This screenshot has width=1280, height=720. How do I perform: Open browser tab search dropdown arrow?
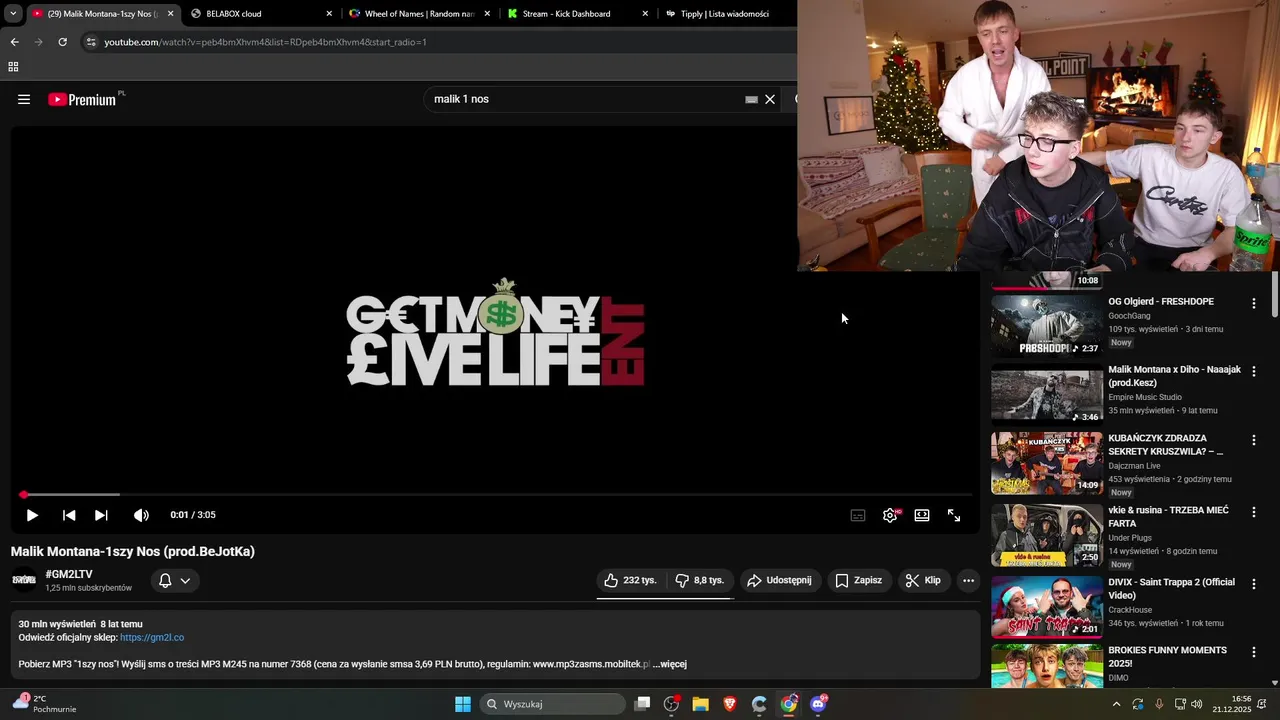[13, 14]
